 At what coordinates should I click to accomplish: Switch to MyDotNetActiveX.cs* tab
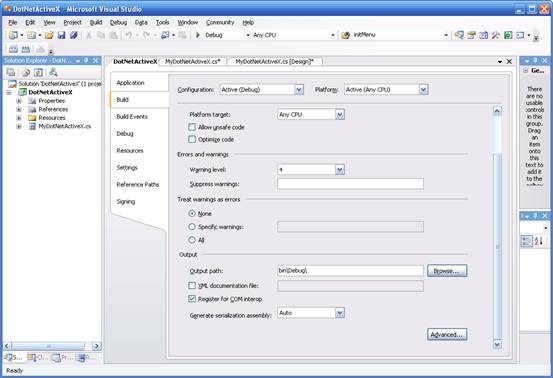(193, 62)
